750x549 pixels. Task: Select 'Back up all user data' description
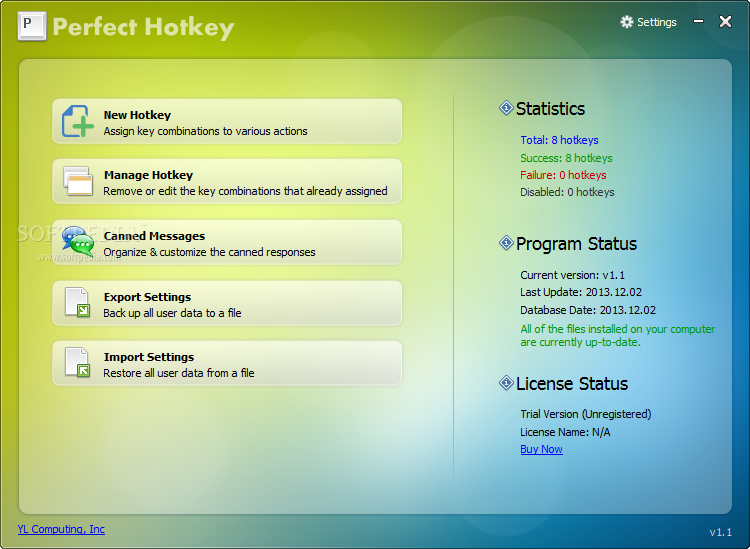pos(172,313)
